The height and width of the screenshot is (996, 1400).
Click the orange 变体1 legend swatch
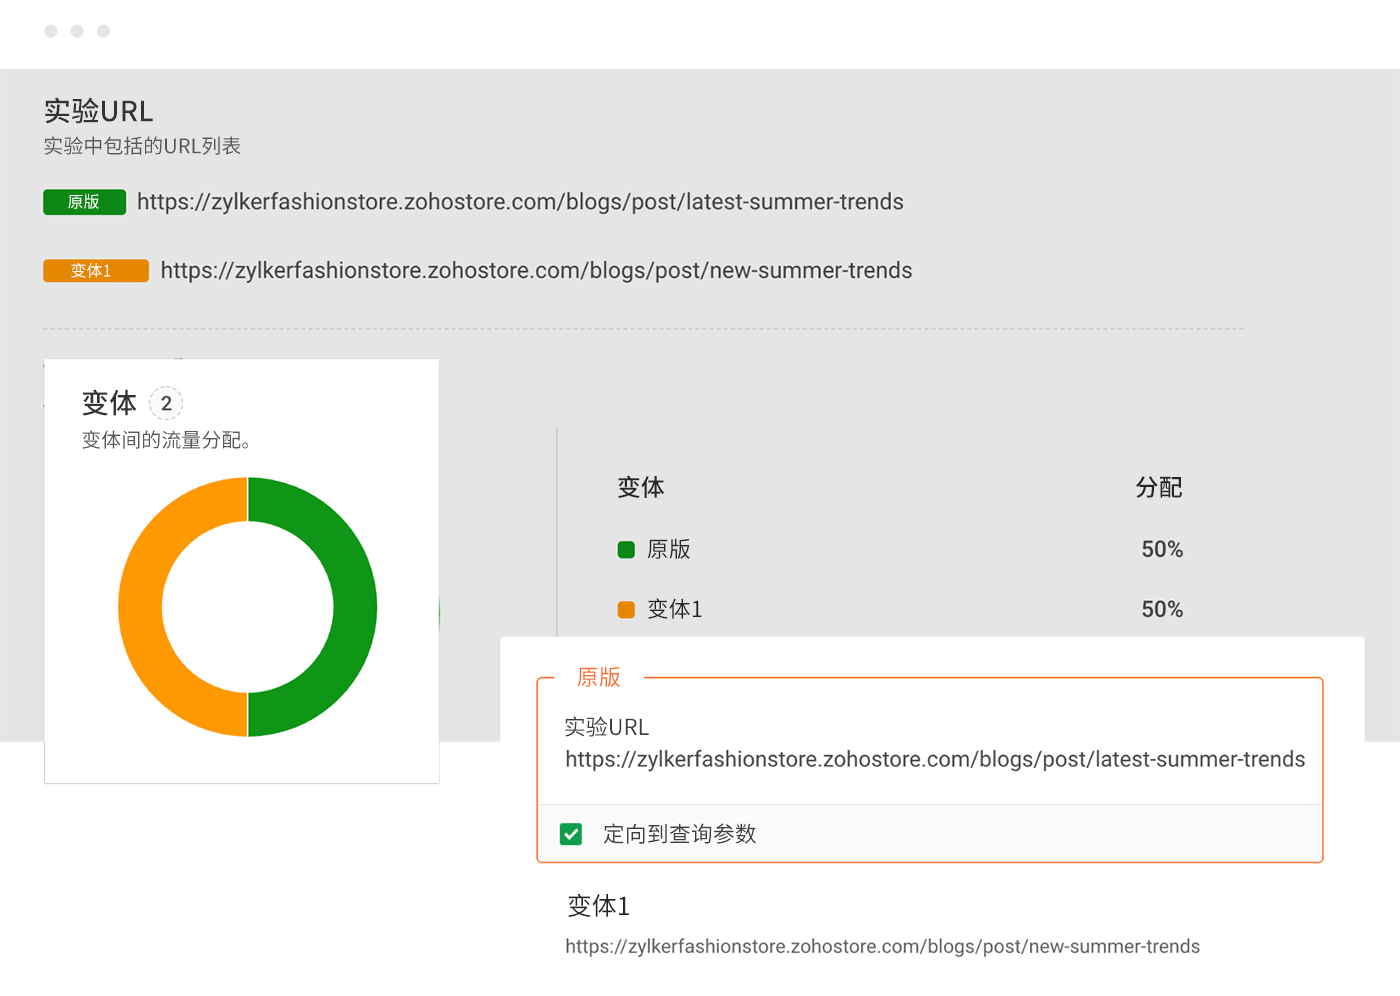point(626,609)
